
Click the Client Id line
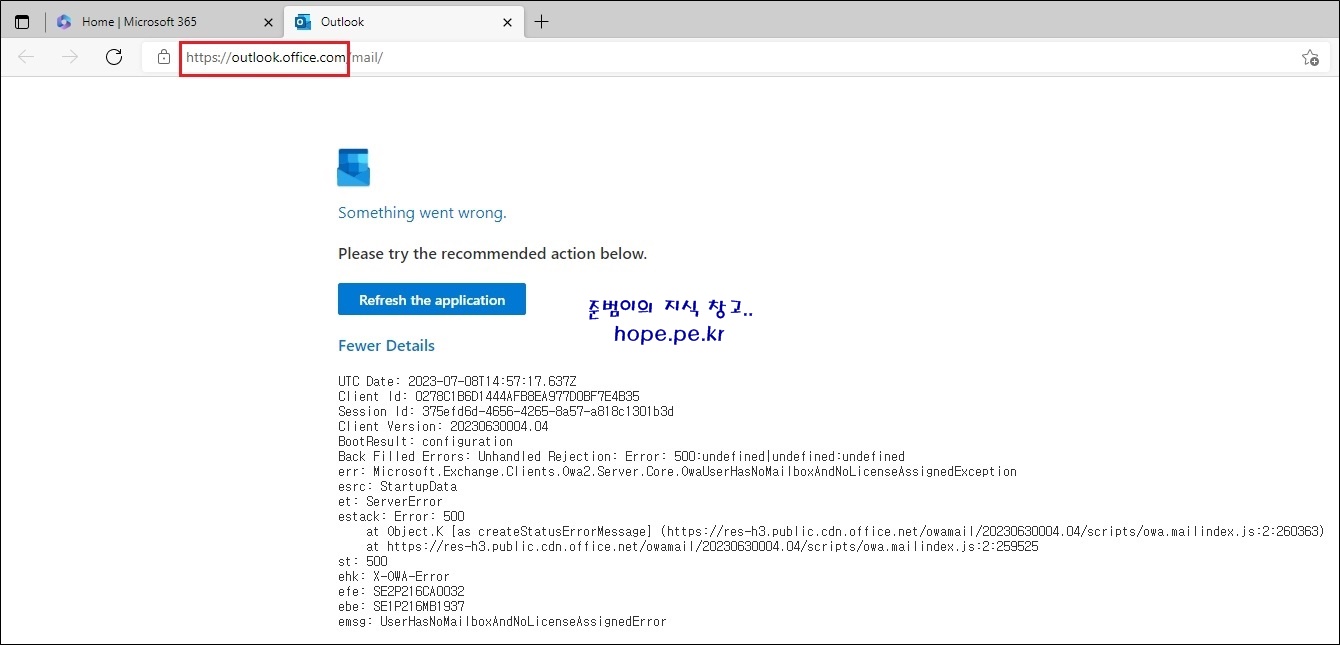coord(489,396)
